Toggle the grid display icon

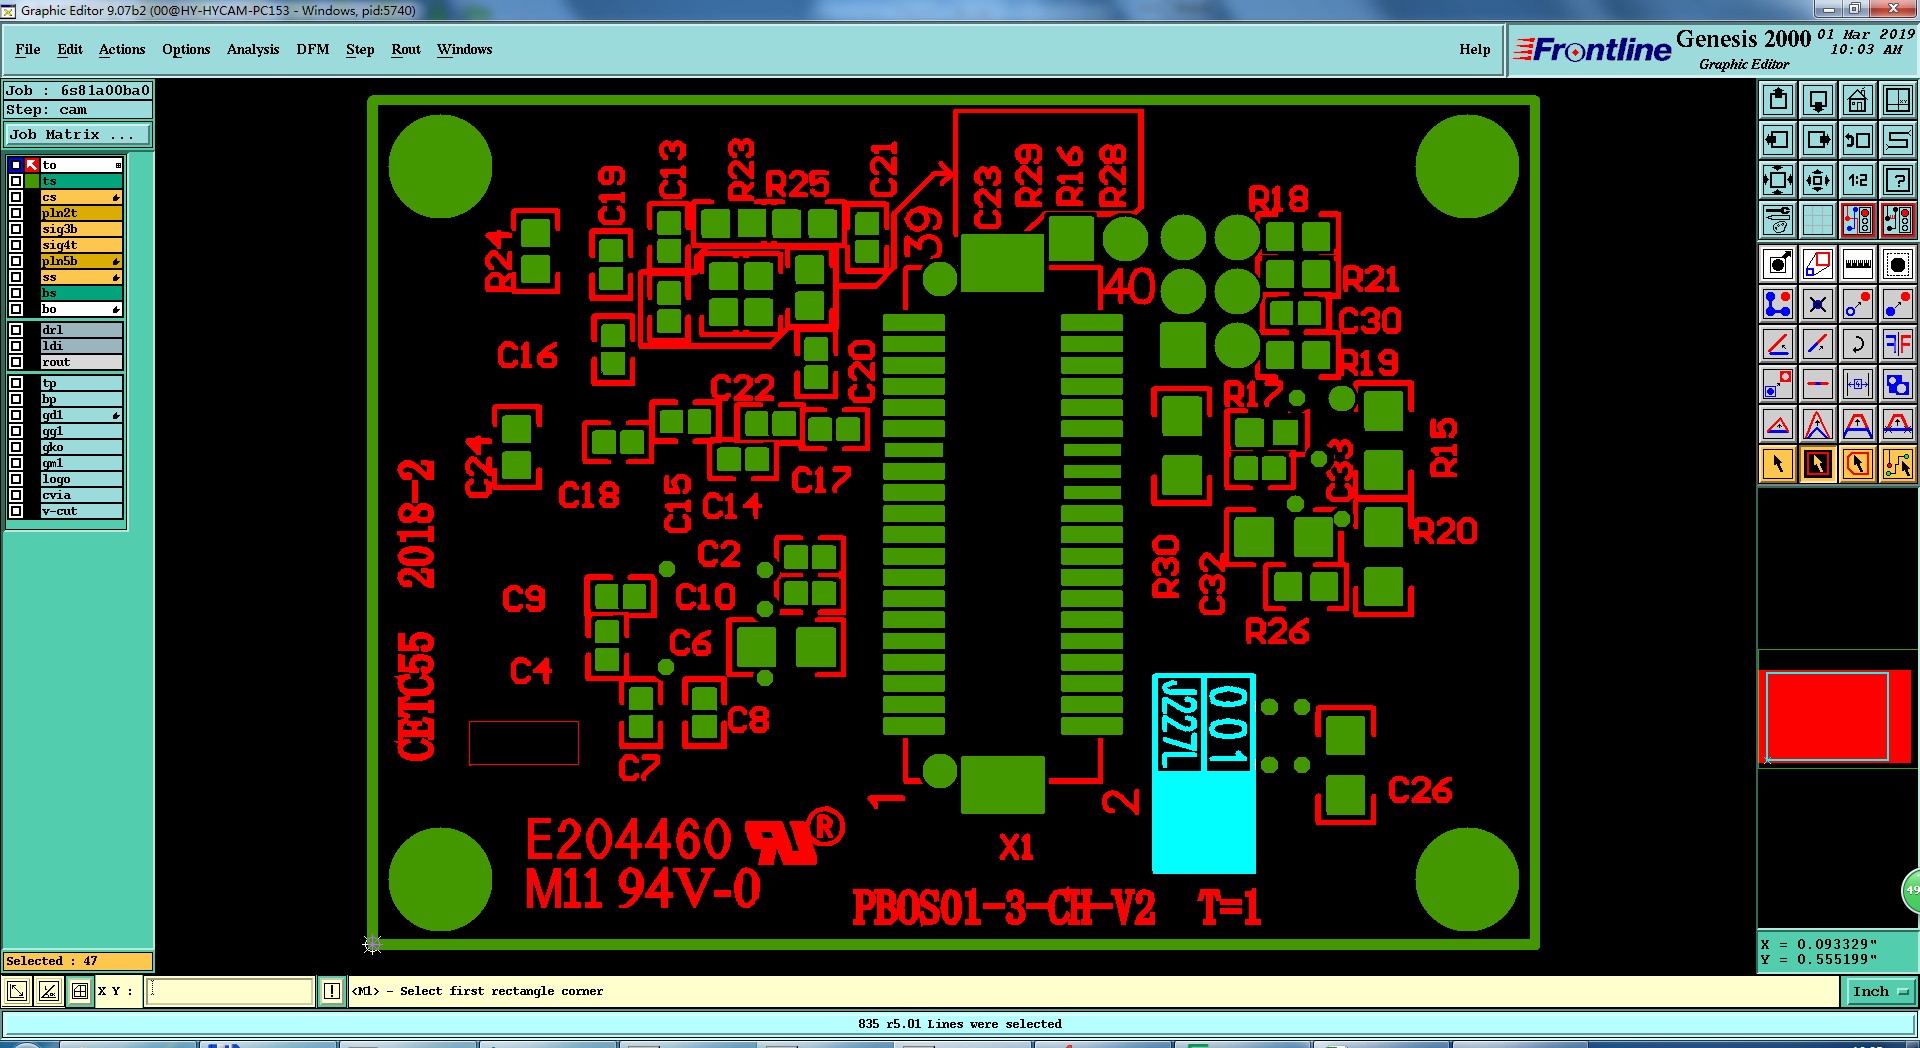pos(1818,220)
